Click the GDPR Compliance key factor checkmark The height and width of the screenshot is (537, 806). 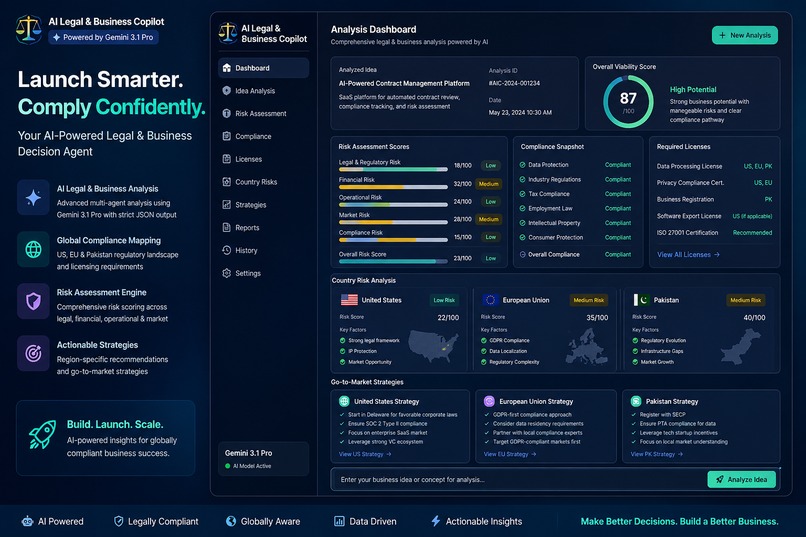[484, 340]
